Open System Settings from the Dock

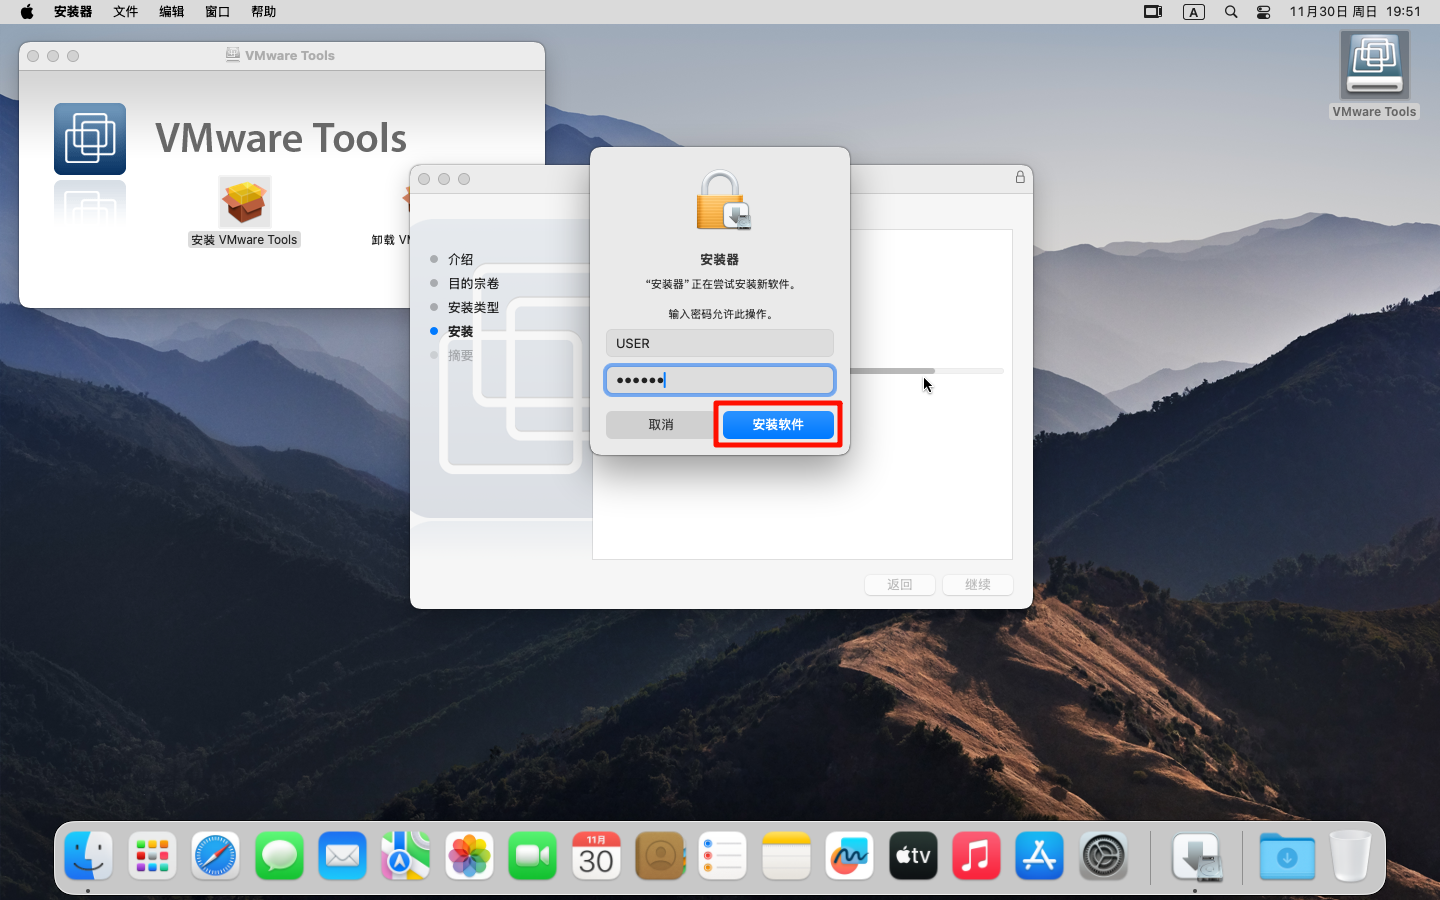click(x=1104, y=856)
